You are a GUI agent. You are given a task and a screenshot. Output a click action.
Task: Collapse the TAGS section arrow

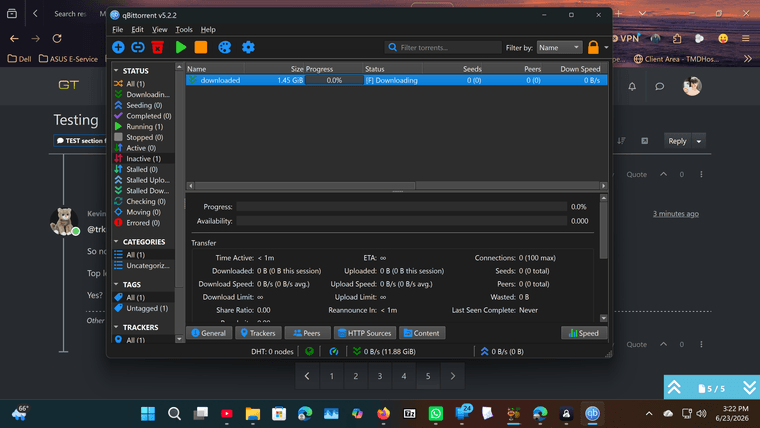[x=116, y=285]
